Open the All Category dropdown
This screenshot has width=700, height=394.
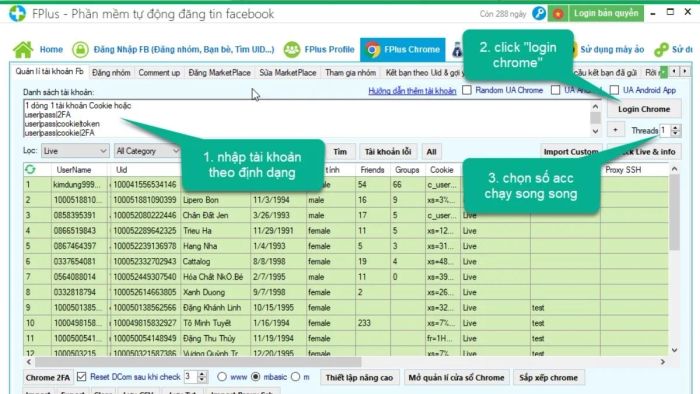click(x=147, y=151)
